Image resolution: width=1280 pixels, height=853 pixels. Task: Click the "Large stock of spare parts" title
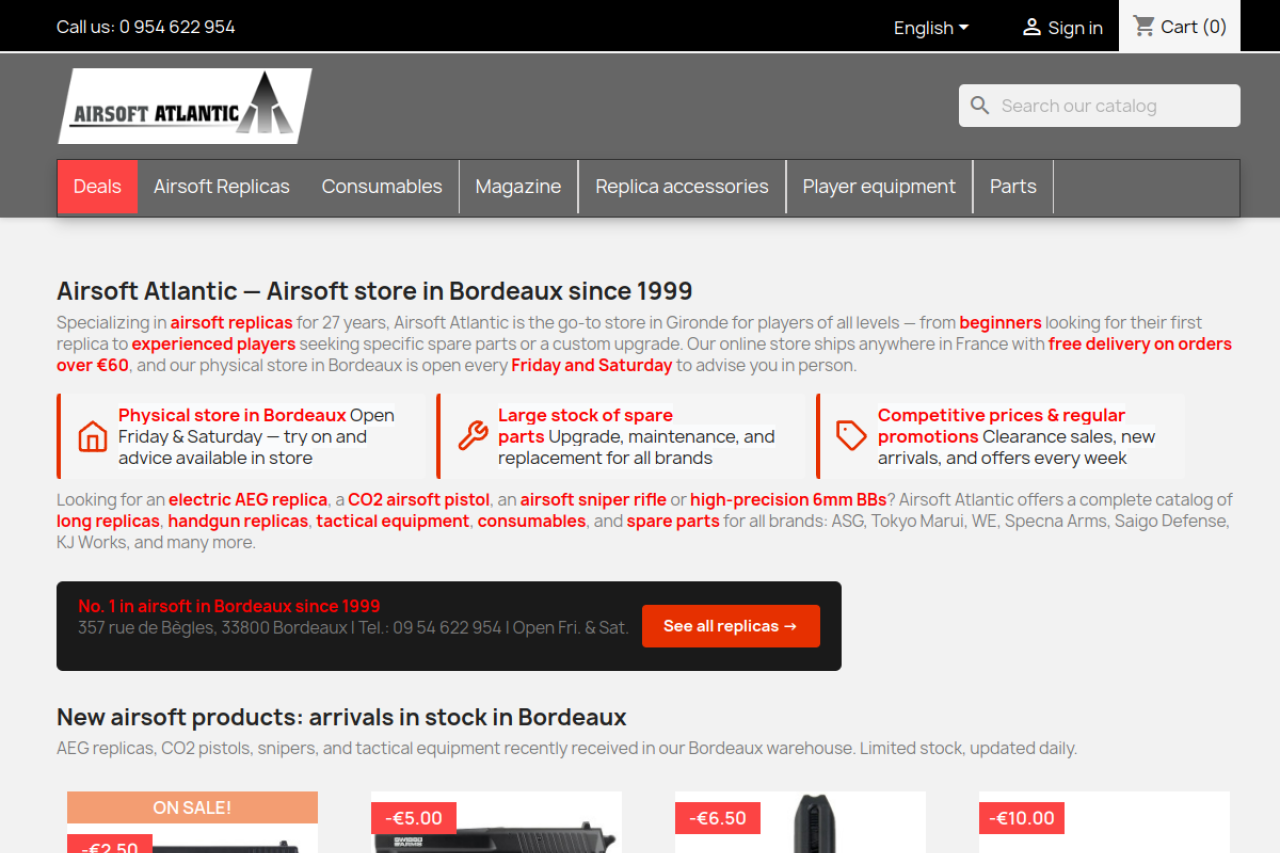click(585, 425)
